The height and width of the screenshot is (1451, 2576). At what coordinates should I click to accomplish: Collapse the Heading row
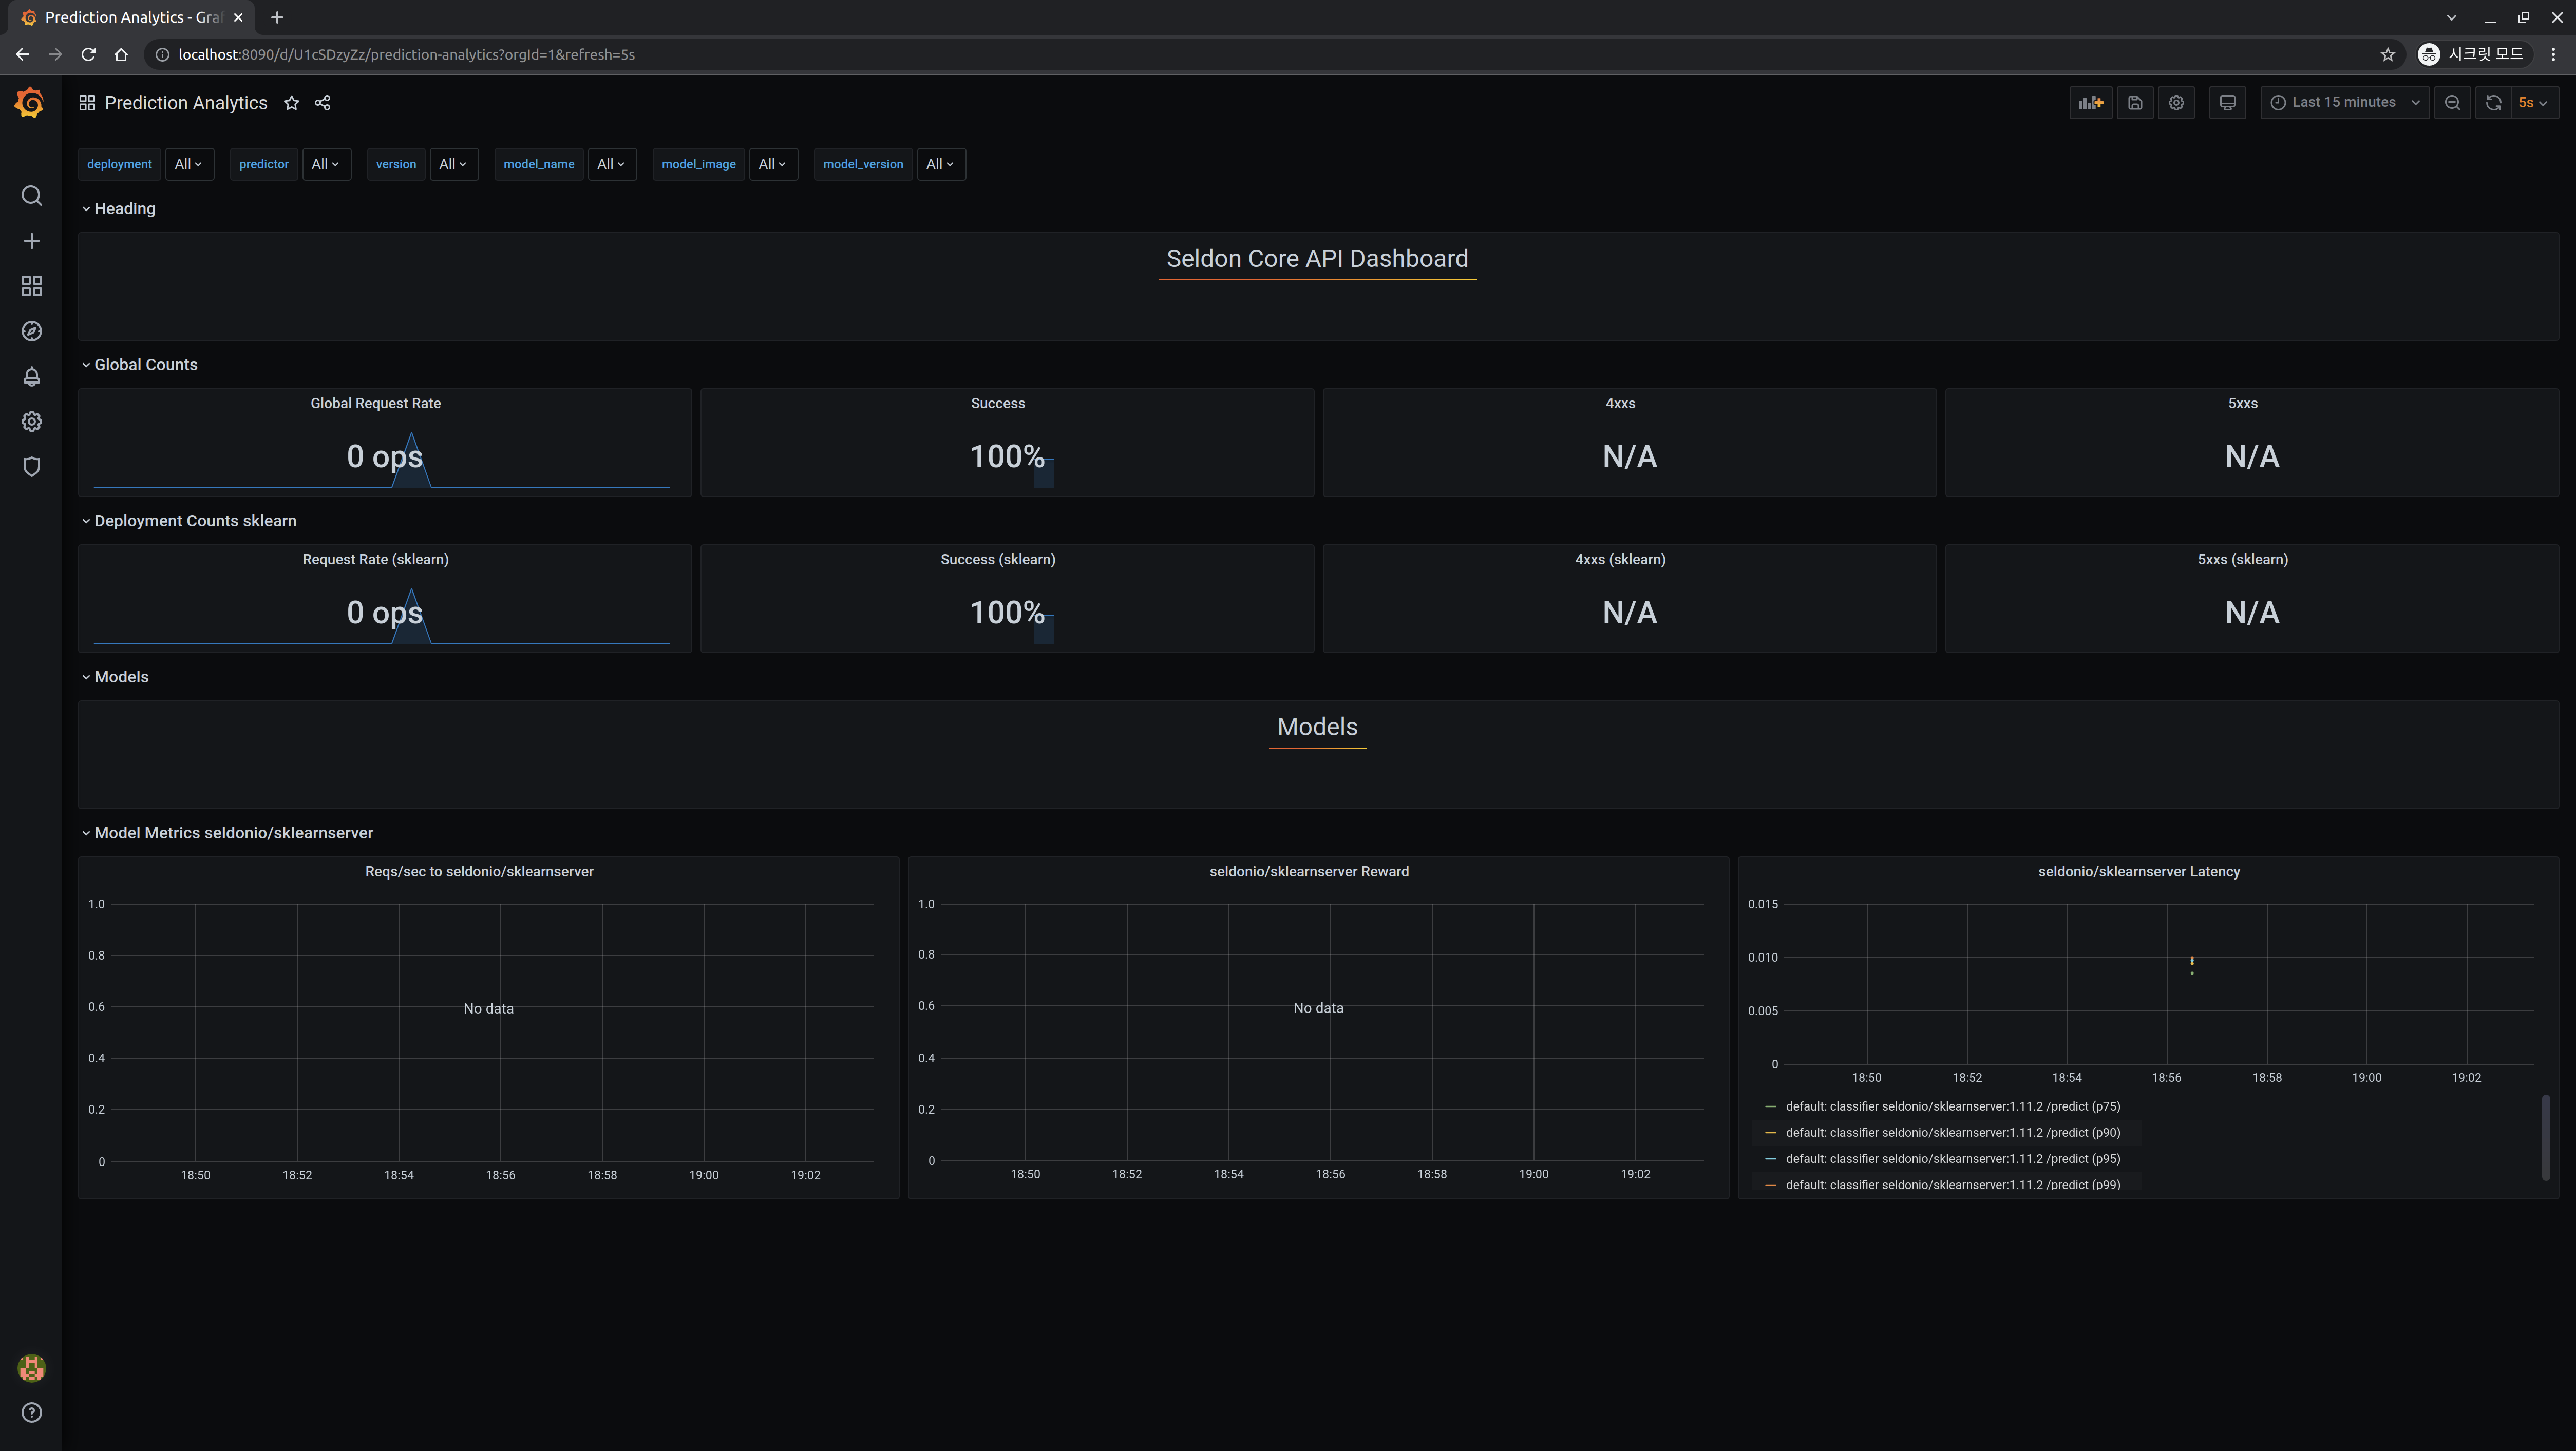tap(118, 209)
